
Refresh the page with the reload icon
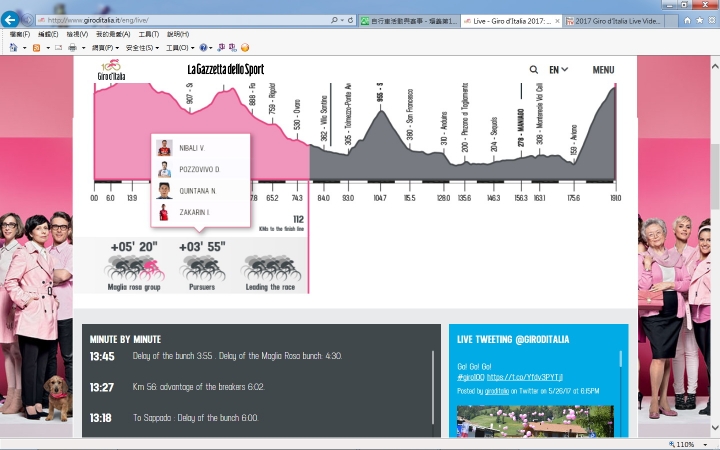pos(350,20)
